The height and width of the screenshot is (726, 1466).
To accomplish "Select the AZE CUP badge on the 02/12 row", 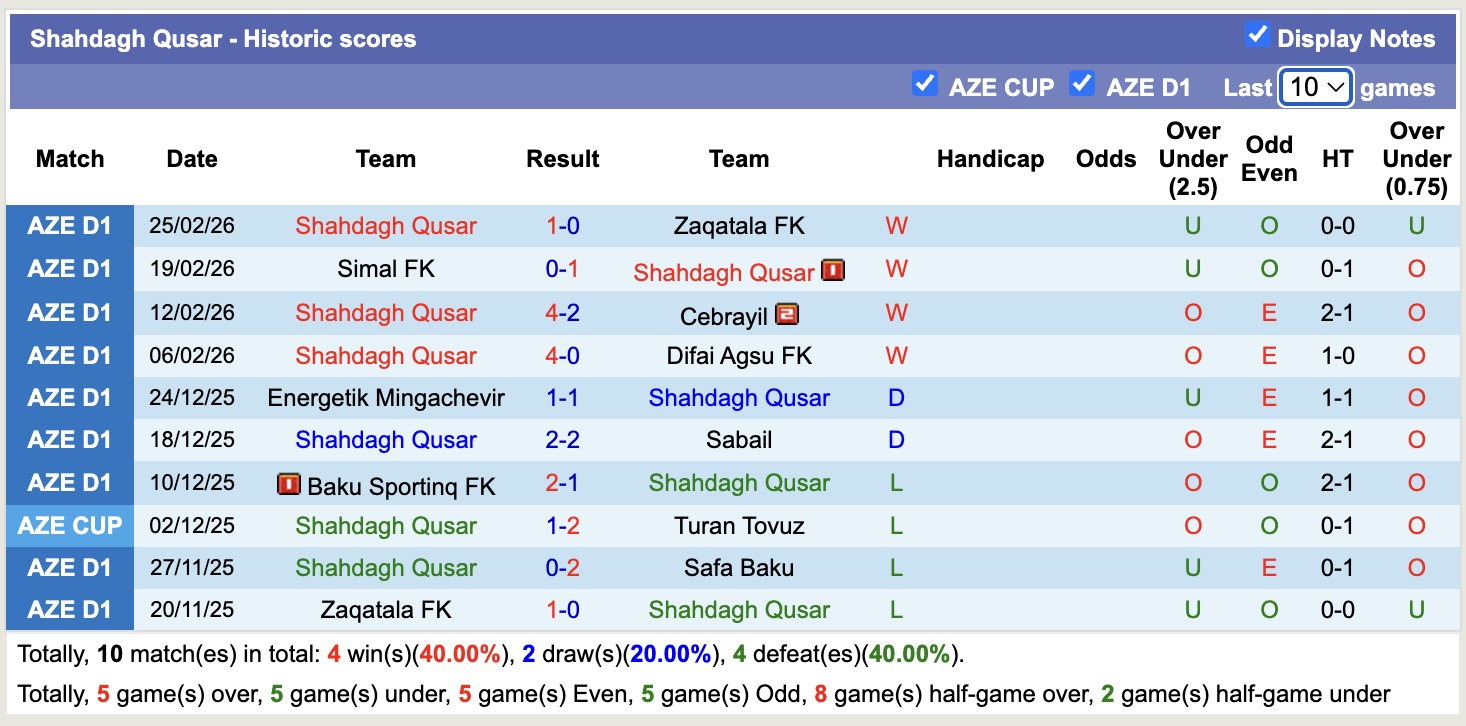I will coord(69,525).
